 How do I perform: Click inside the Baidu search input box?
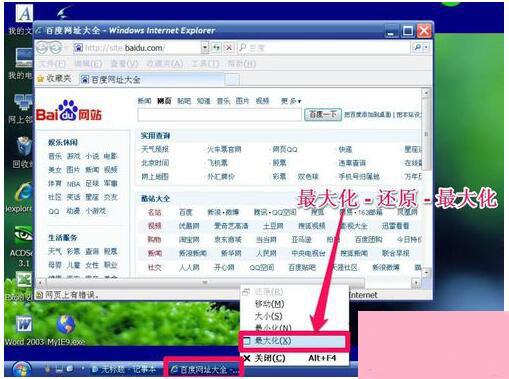pos(219,115)
